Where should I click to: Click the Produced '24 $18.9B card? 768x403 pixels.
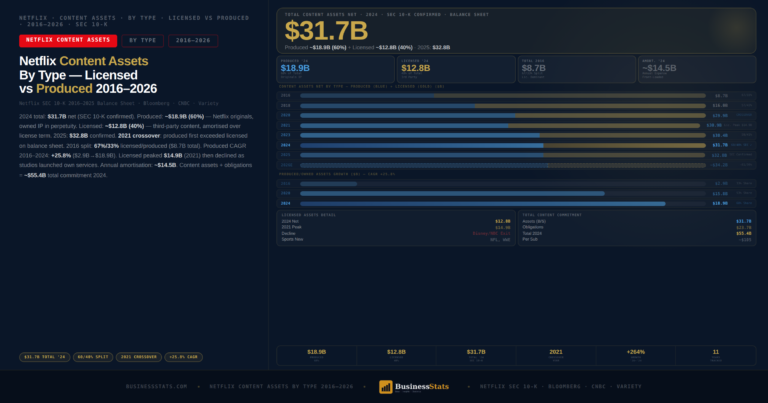coord(336,69)
